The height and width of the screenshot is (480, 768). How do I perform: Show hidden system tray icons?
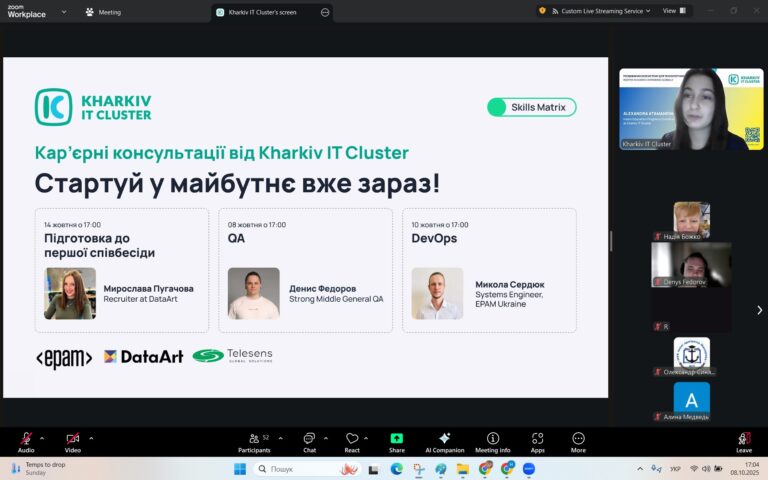click(640, 469)
